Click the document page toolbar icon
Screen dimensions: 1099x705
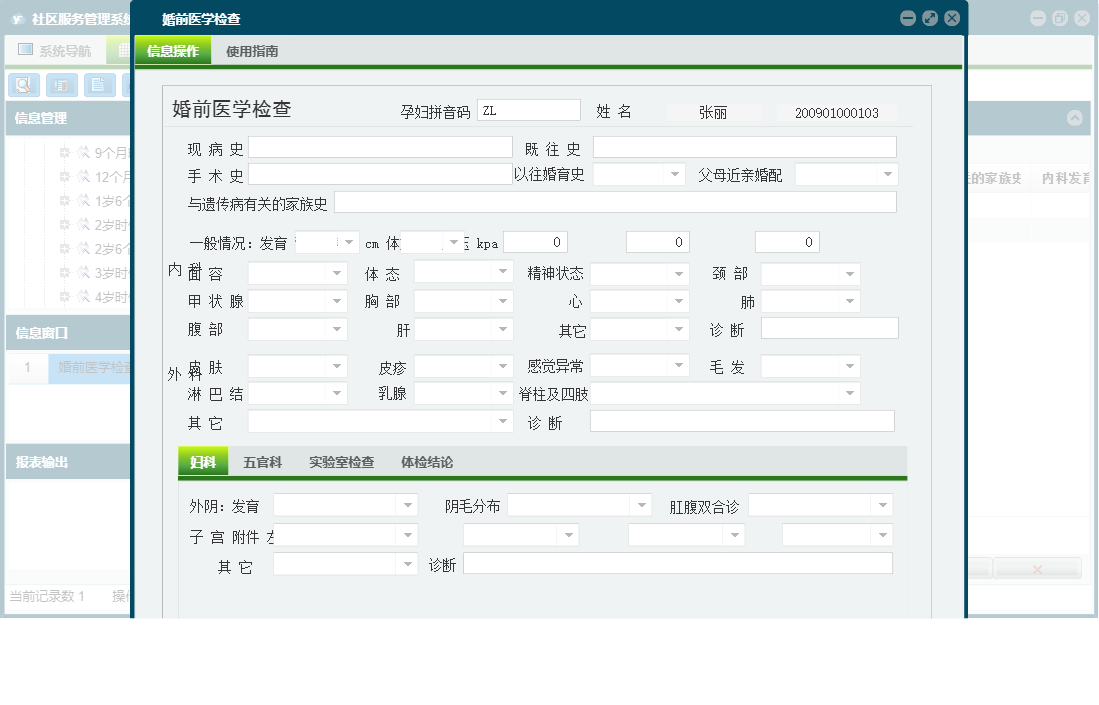click(99, 85)
